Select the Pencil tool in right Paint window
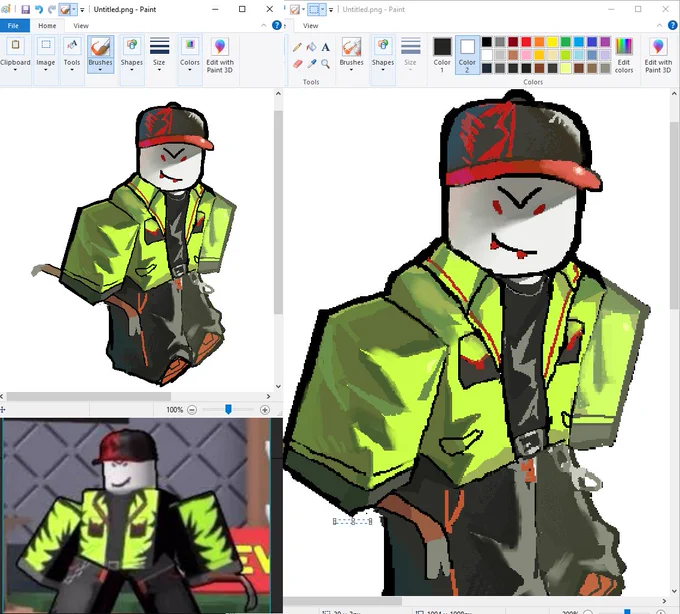The image size is (680, 614). 298,47
